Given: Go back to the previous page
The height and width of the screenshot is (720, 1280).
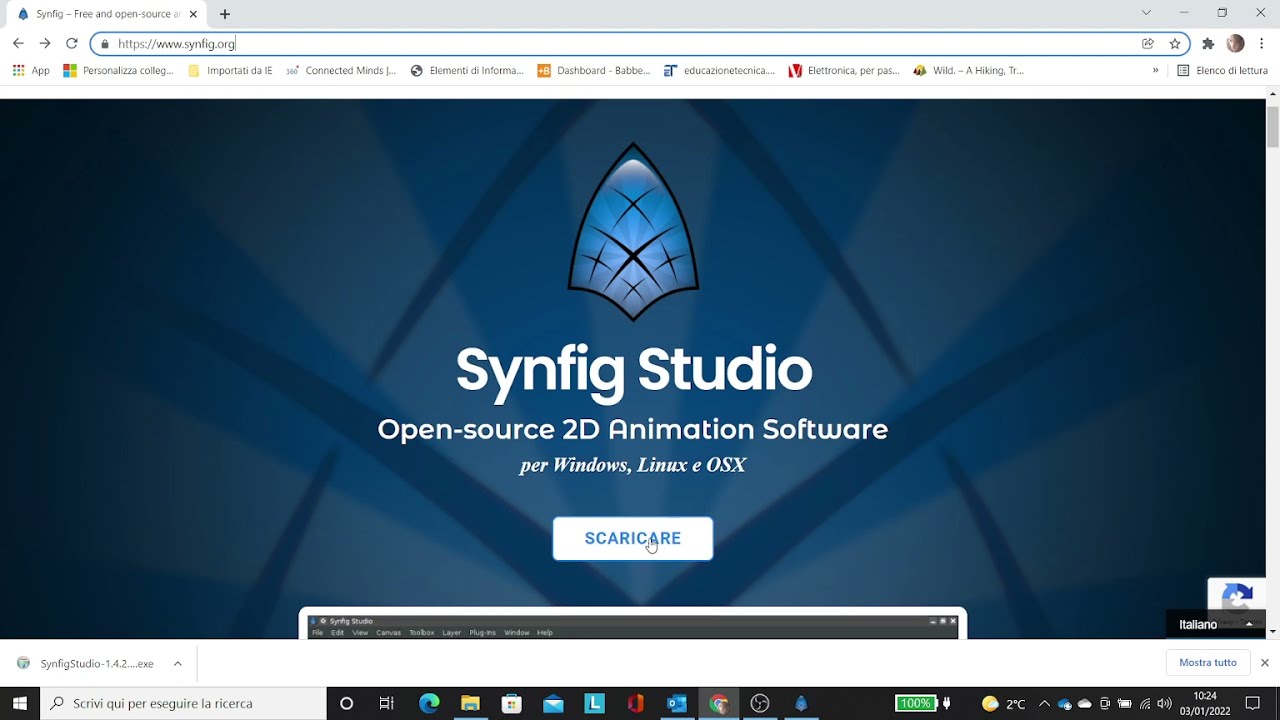Looking at the screenshot, I should pyautogui.click(x=18, y=43).
